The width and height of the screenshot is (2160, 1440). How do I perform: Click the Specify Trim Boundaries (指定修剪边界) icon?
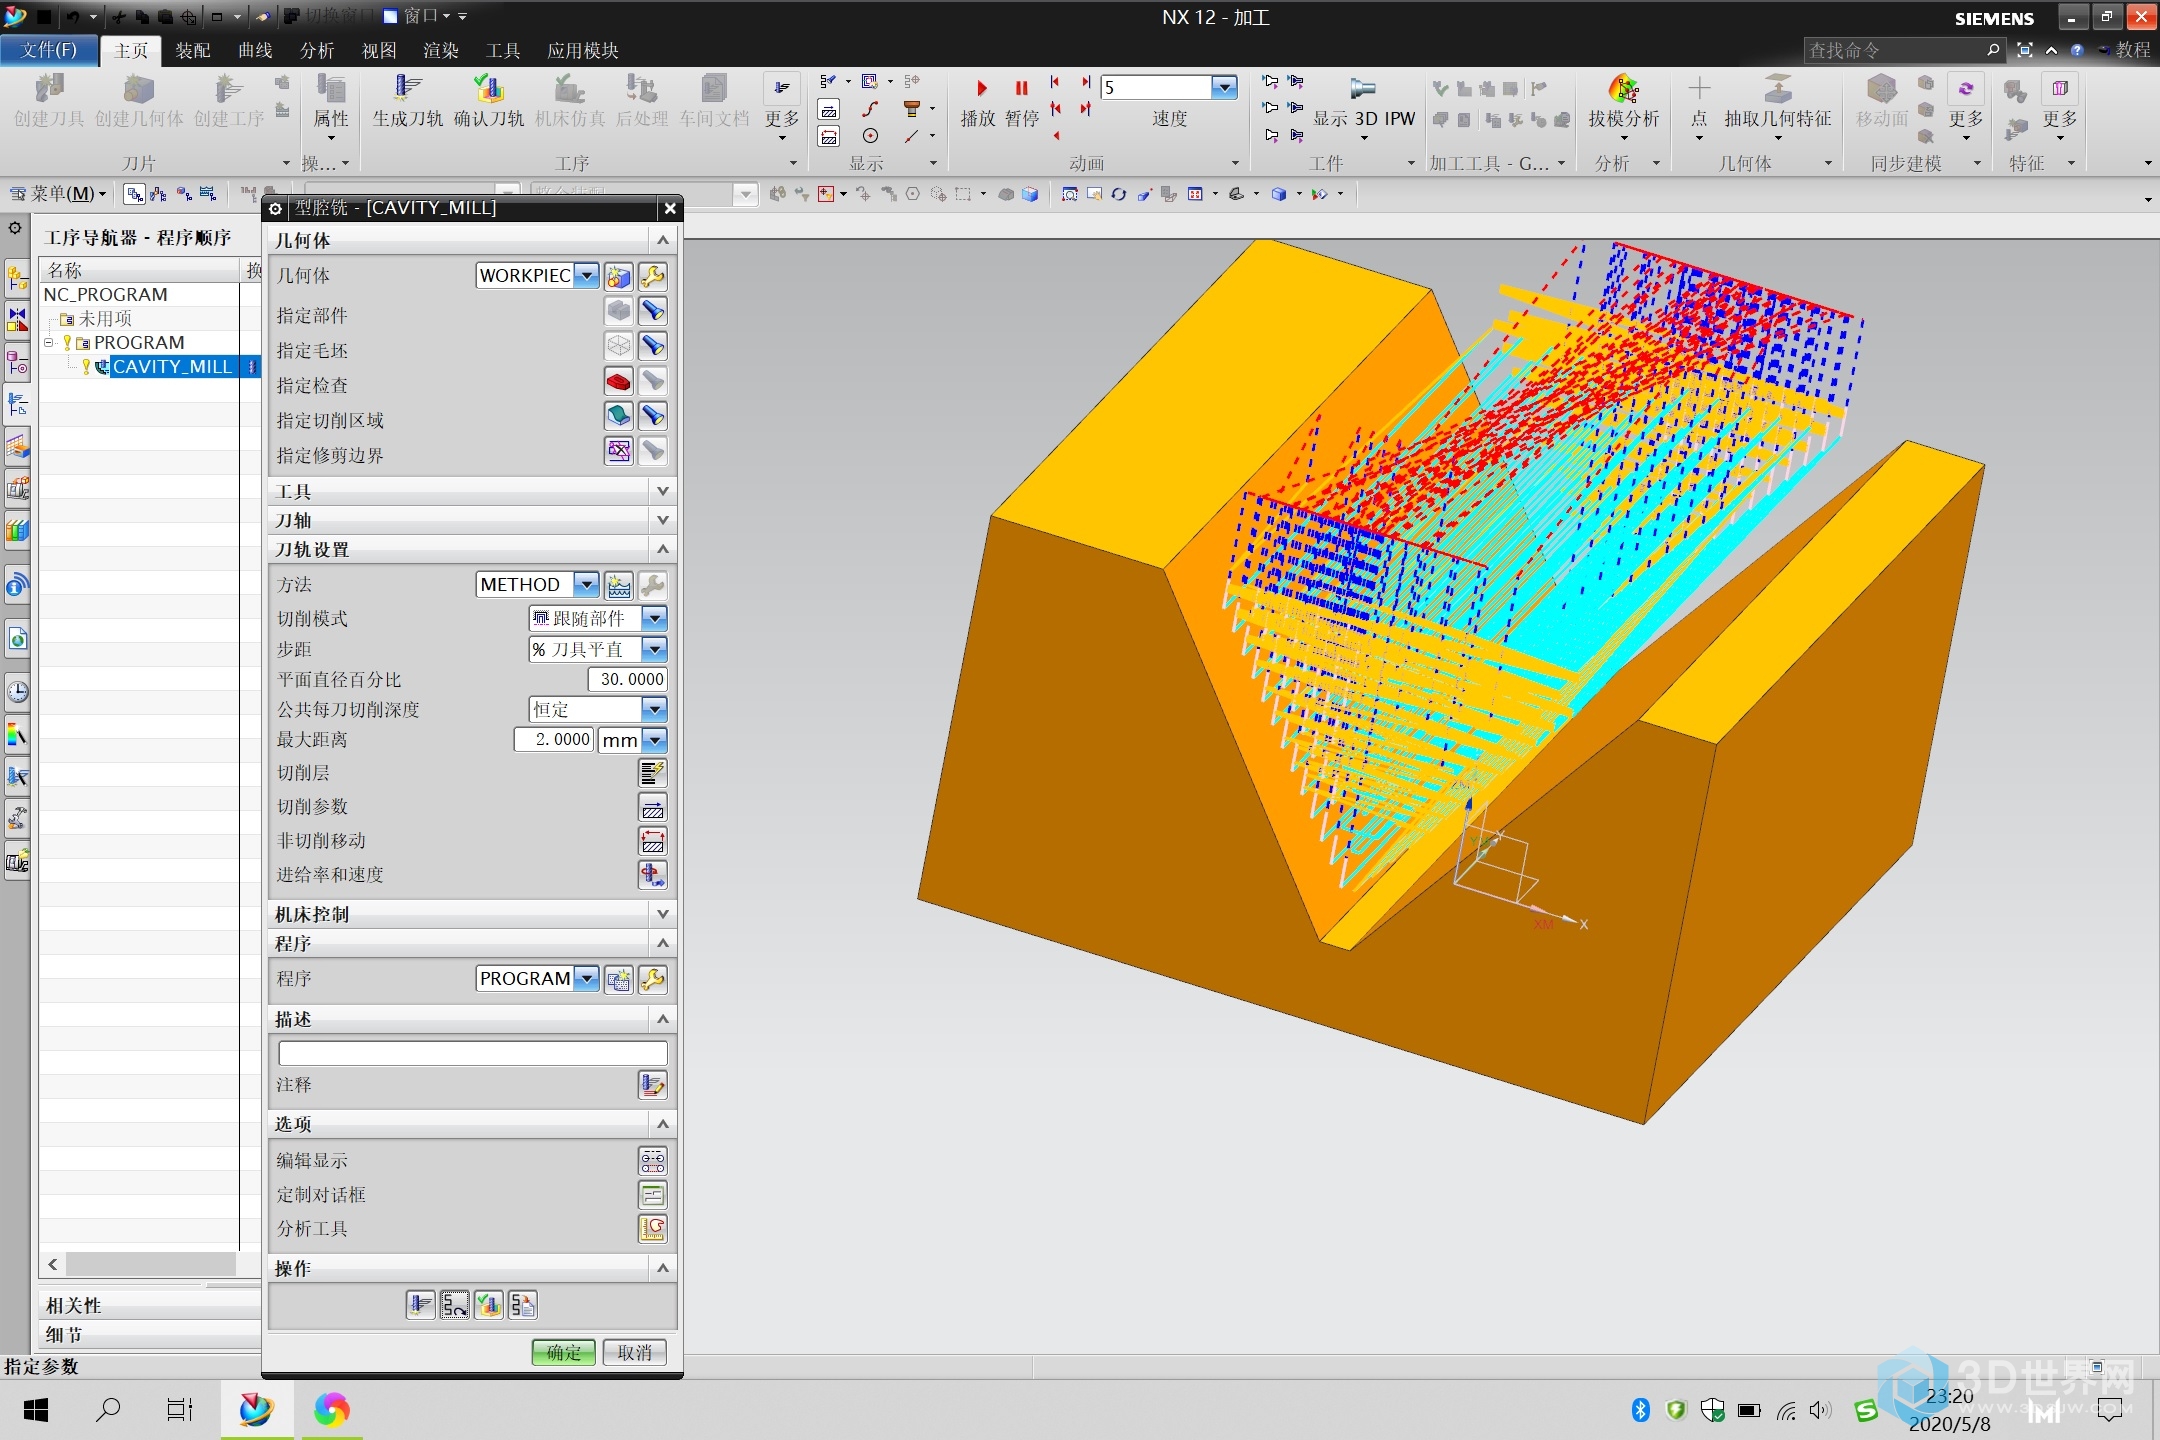point(619,451)
